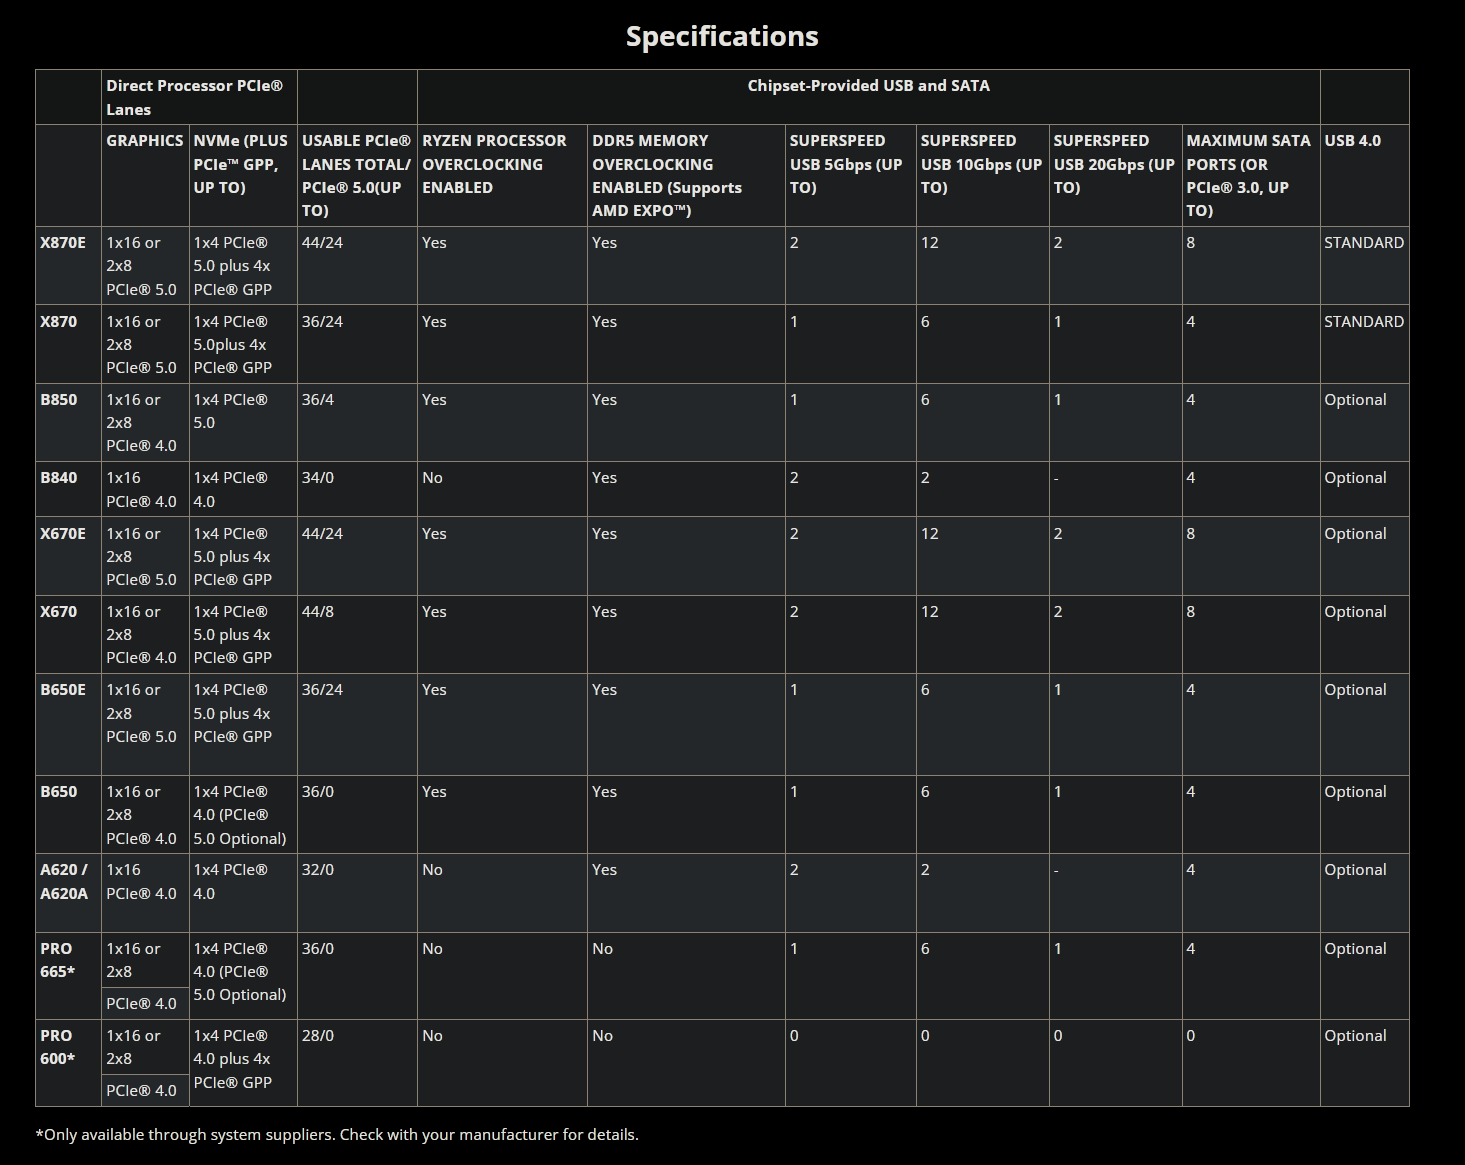Image resolution: width=1465 pixels, height=1165 pixels.
Task: Select the X870E row label
Action: pyautogui.click(x=63, y=243)
